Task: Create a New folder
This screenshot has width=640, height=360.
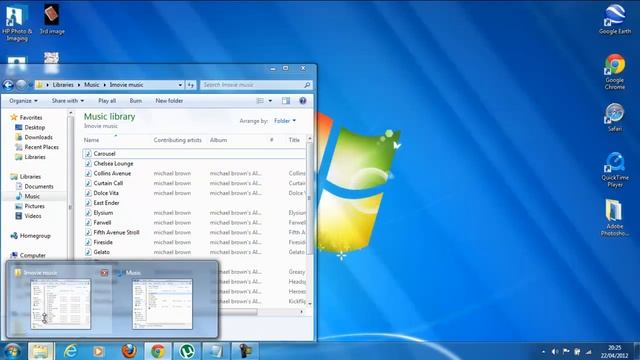Action: 169,101
